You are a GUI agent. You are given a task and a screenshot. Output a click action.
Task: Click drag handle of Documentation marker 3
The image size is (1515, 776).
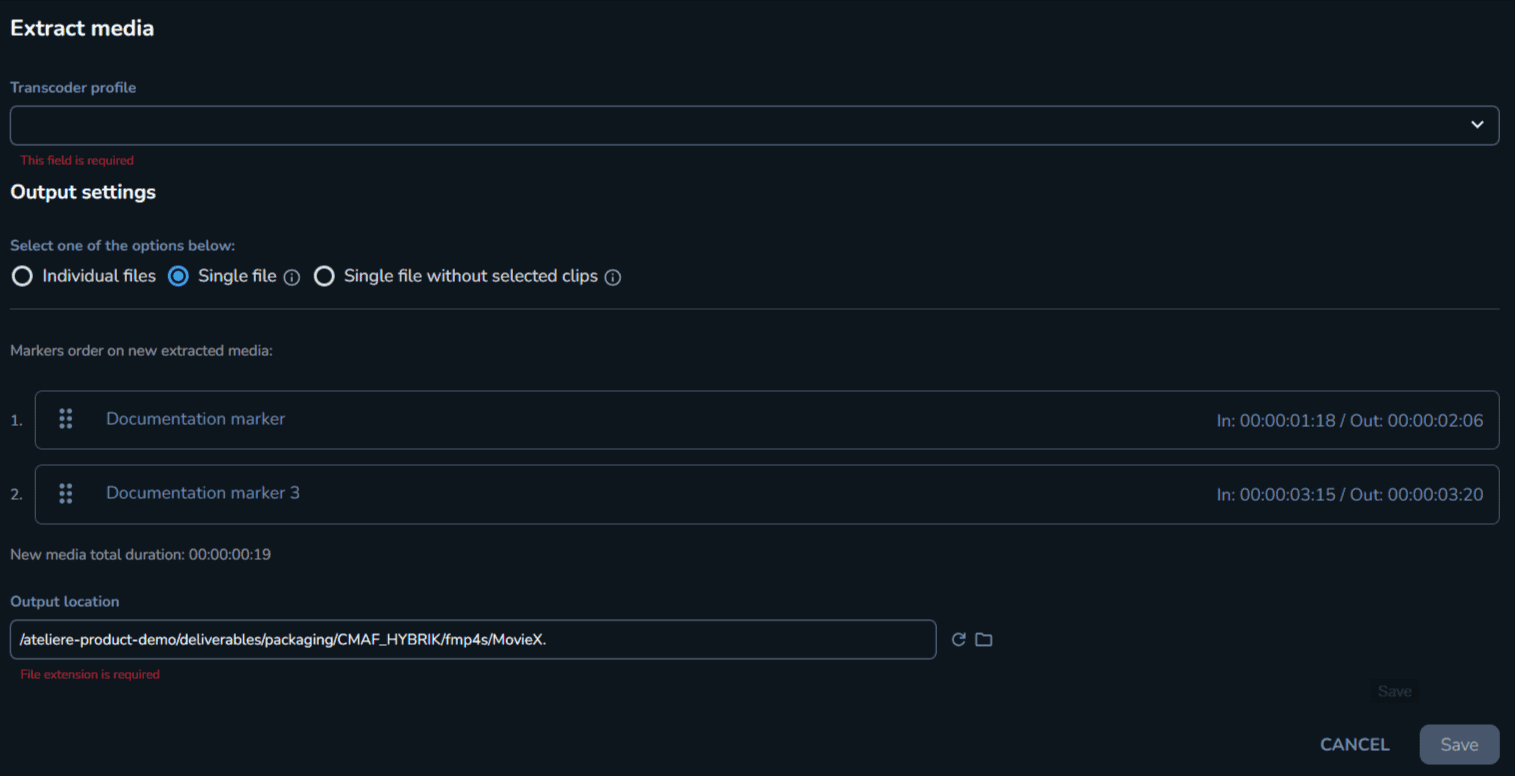tap(66, 493)
